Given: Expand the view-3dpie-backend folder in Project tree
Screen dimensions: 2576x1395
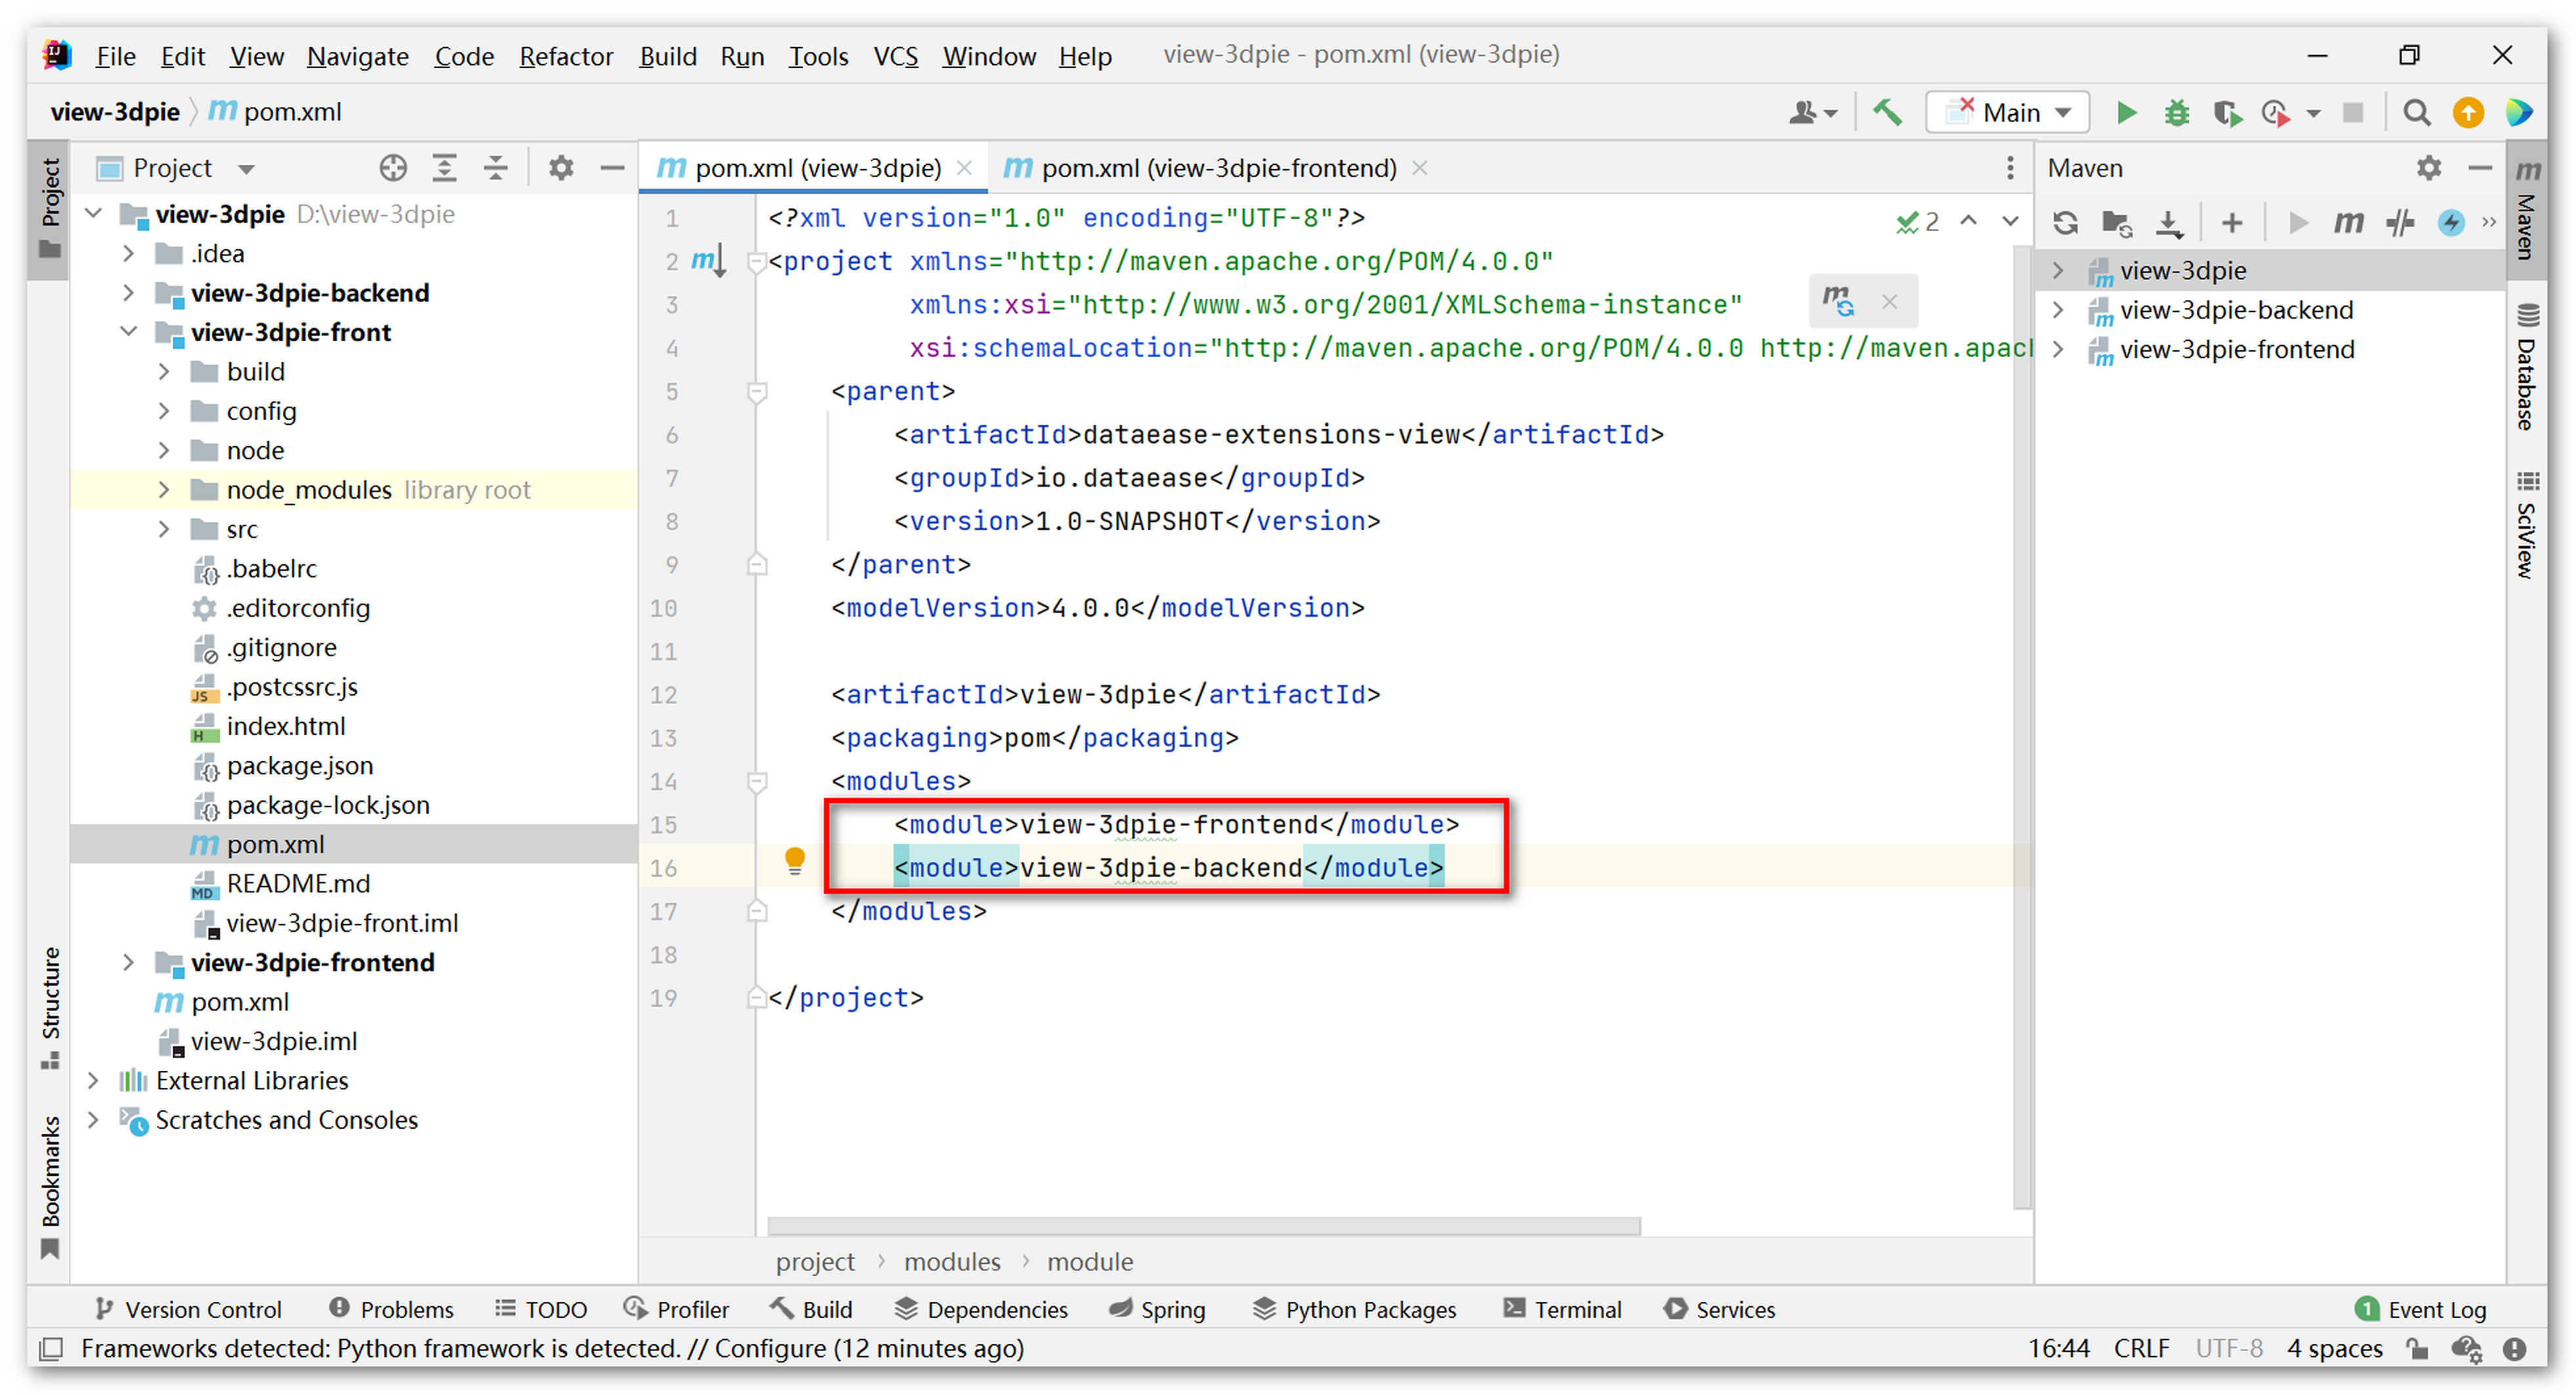Looking at the screenshot, I should coord(128,293).
